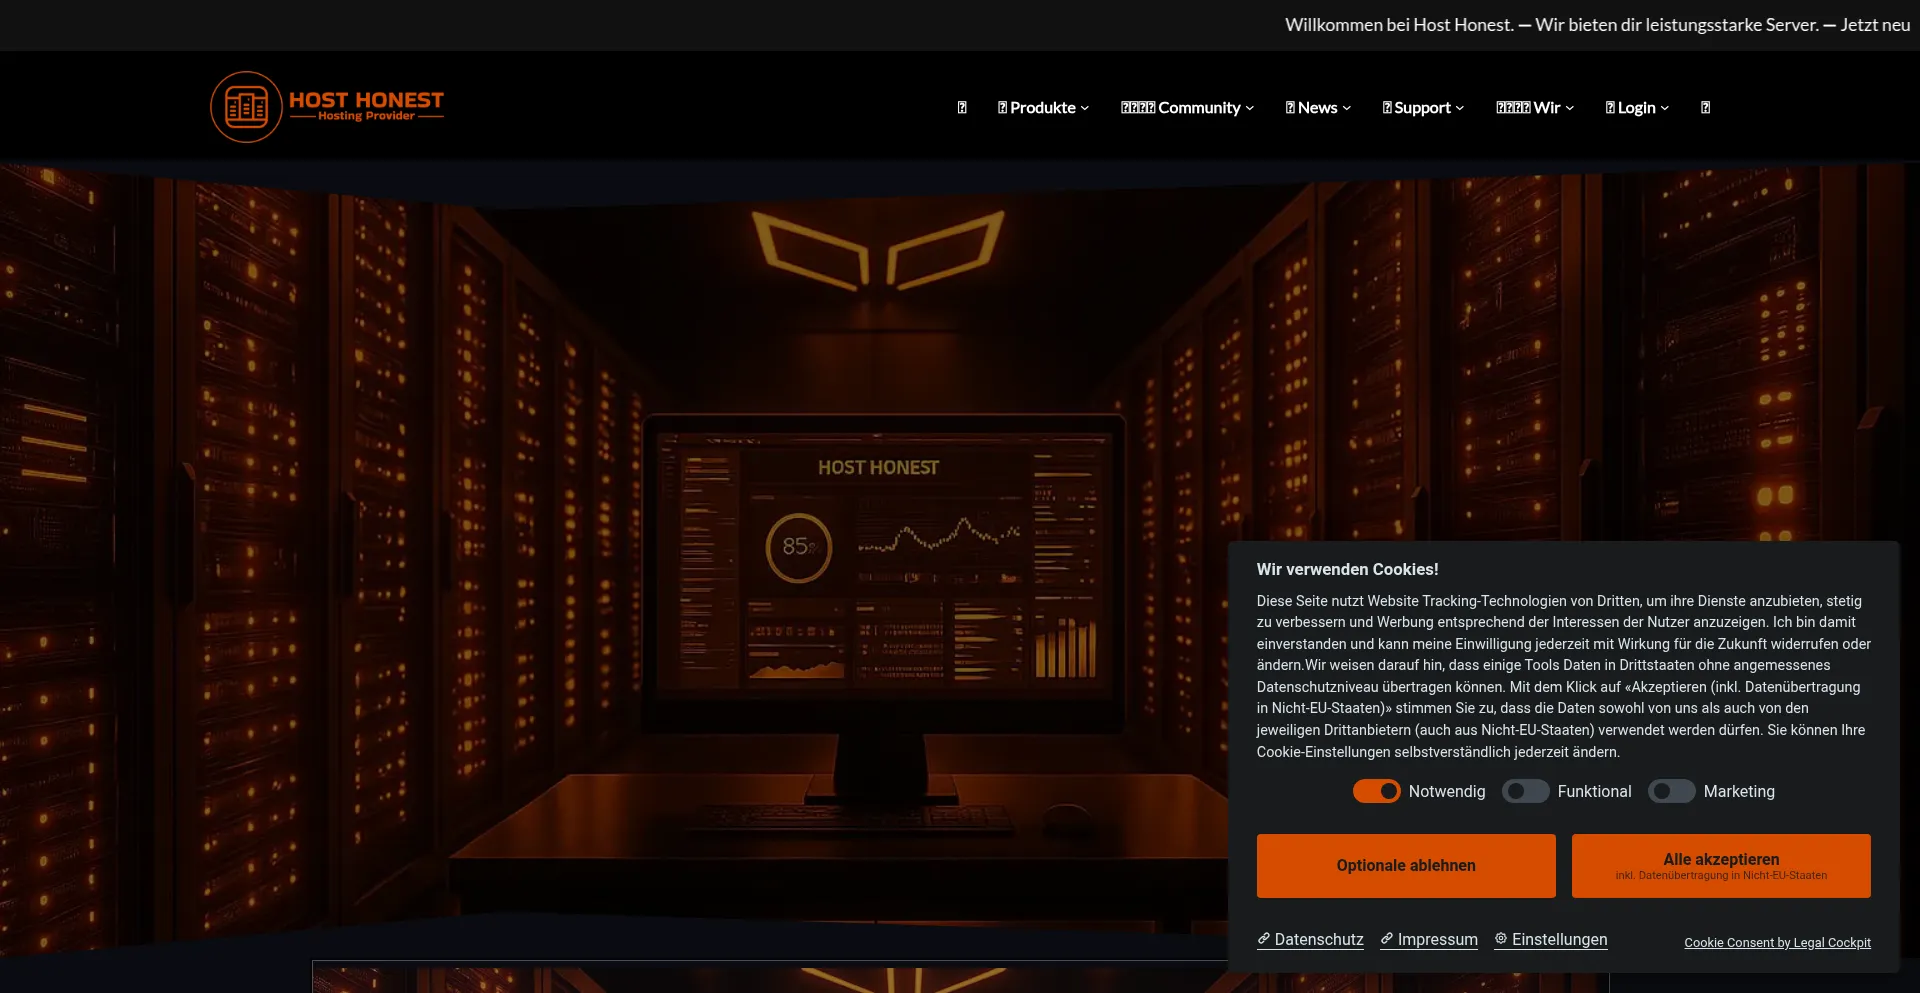1920x993 pixels.
Task: Click the small icon before News
Action: click(1290, 108)
